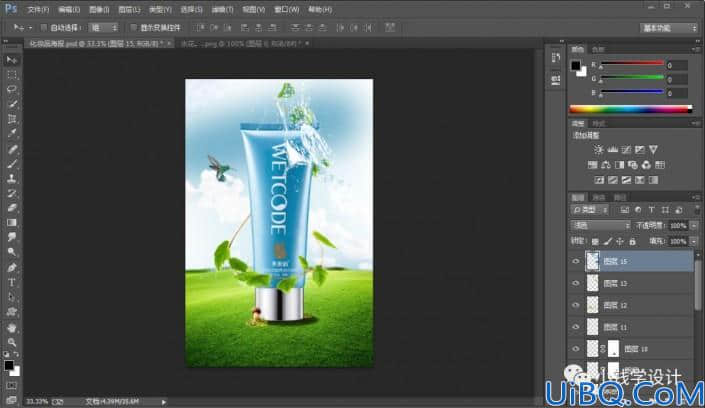This screenshot has height=408, width=705.
Task: Select the Clone Stamp tool
Action: point(12,179)
